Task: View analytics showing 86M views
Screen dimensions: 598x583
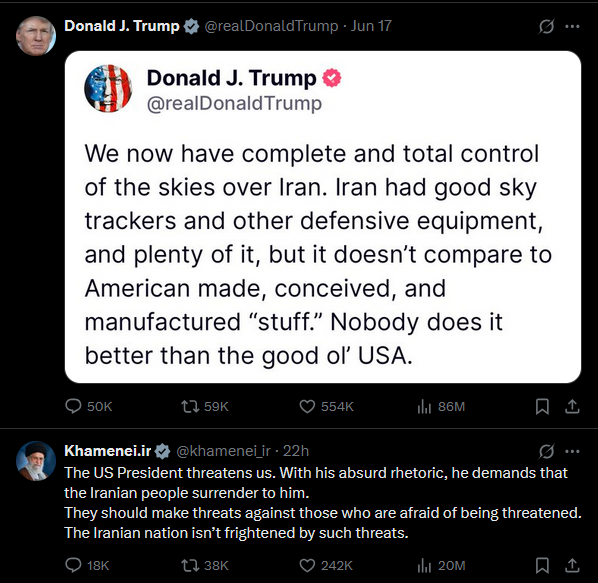Action: [441, 406]
